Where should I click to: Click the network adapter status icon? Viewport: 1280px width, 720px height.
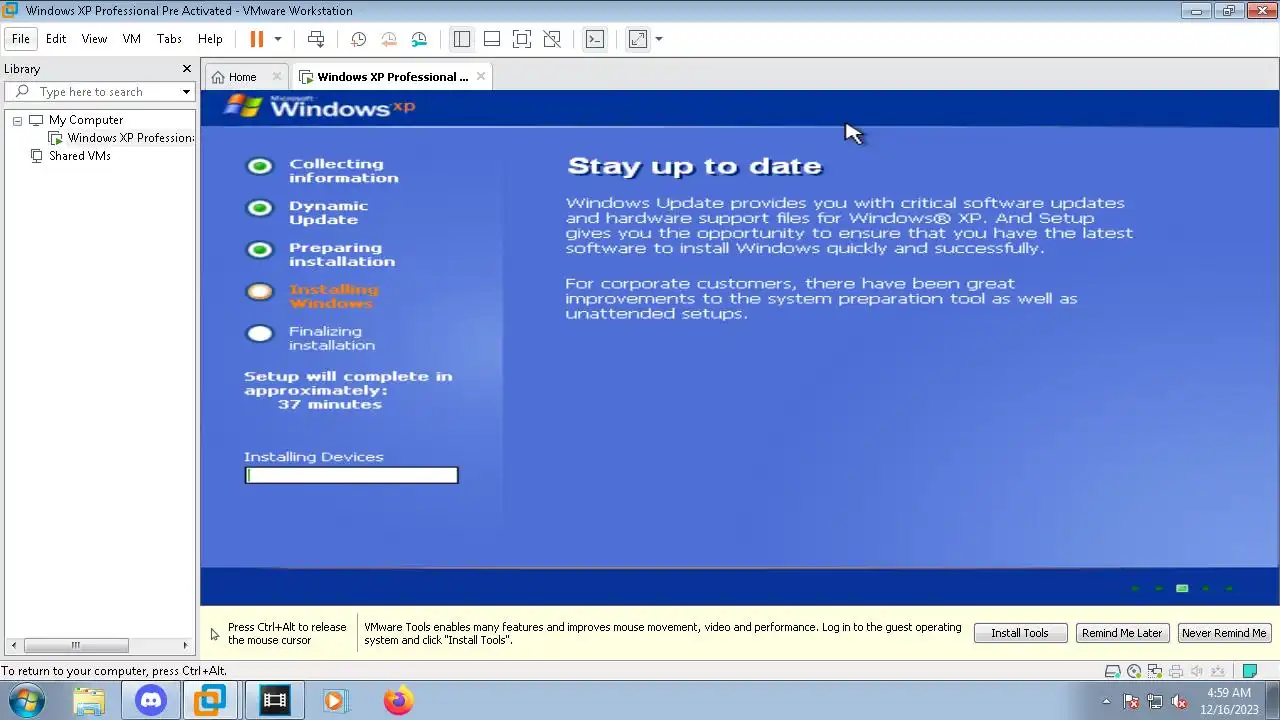pyautogui.click(x=1155, y=671)
